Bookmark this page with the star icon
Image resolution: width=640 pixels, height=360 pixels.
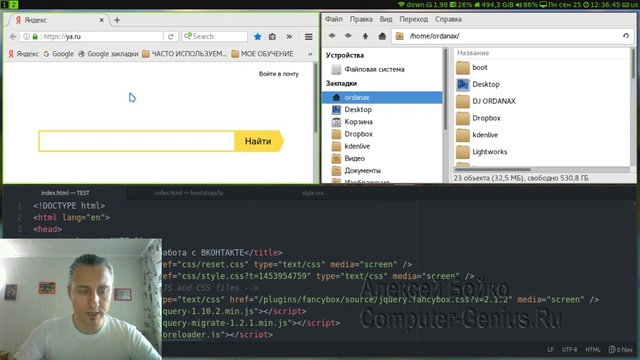pos(258,37)
